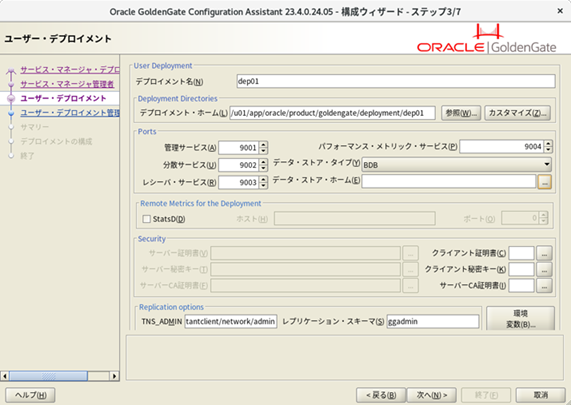The width and height of the screenshot is (571, 405).
Task: Open 環境変数(B) environment variables dialog
Action: pyautogui.click(x=520, y=318)
